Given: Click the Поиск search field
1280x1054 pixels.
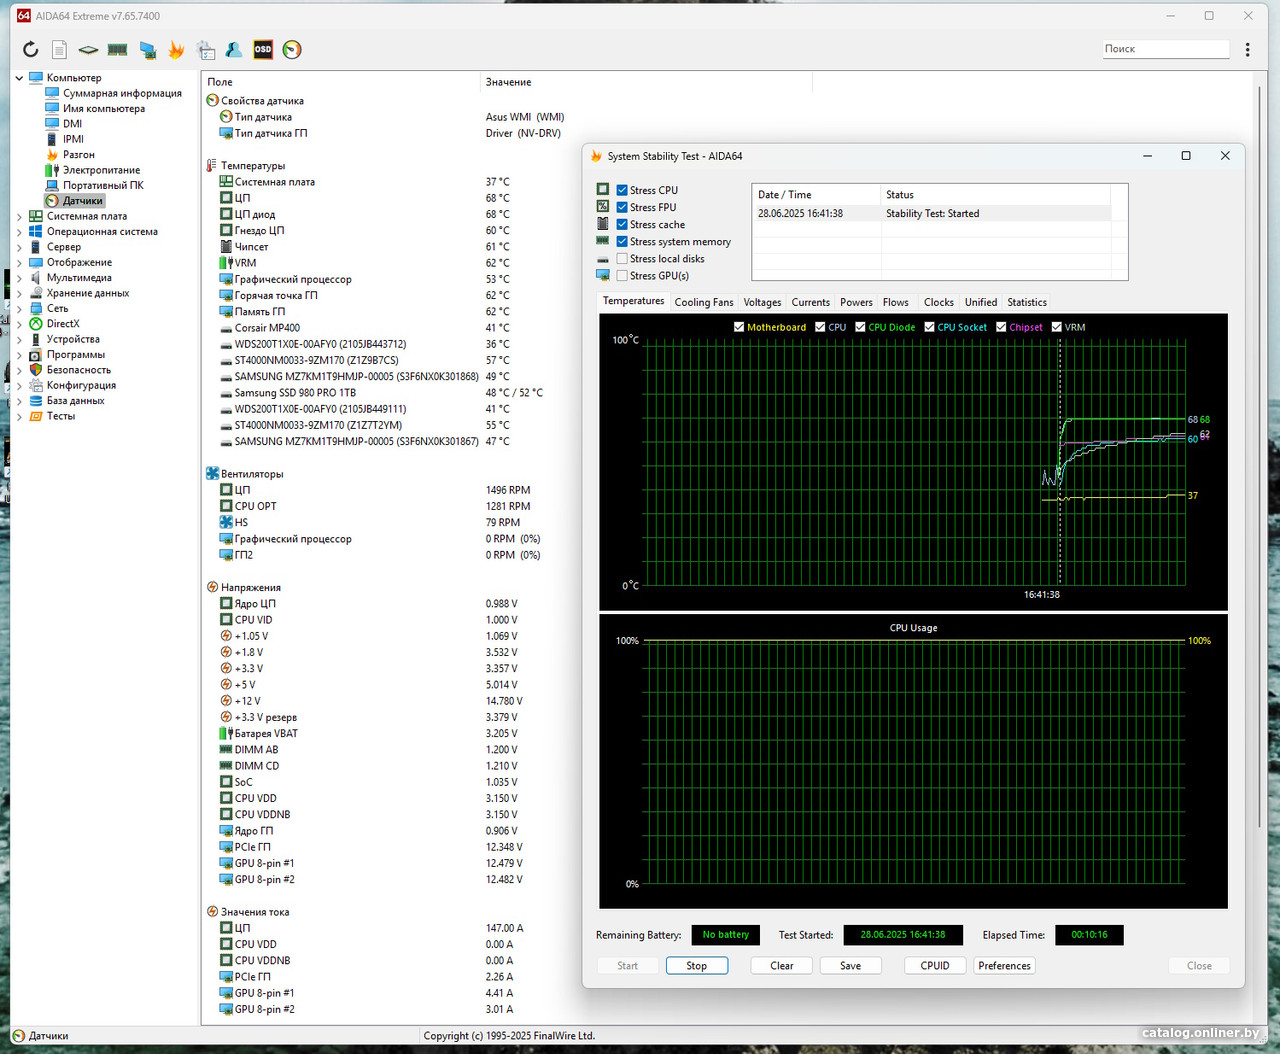Looking at the screenshot, I should point(1164,49).
